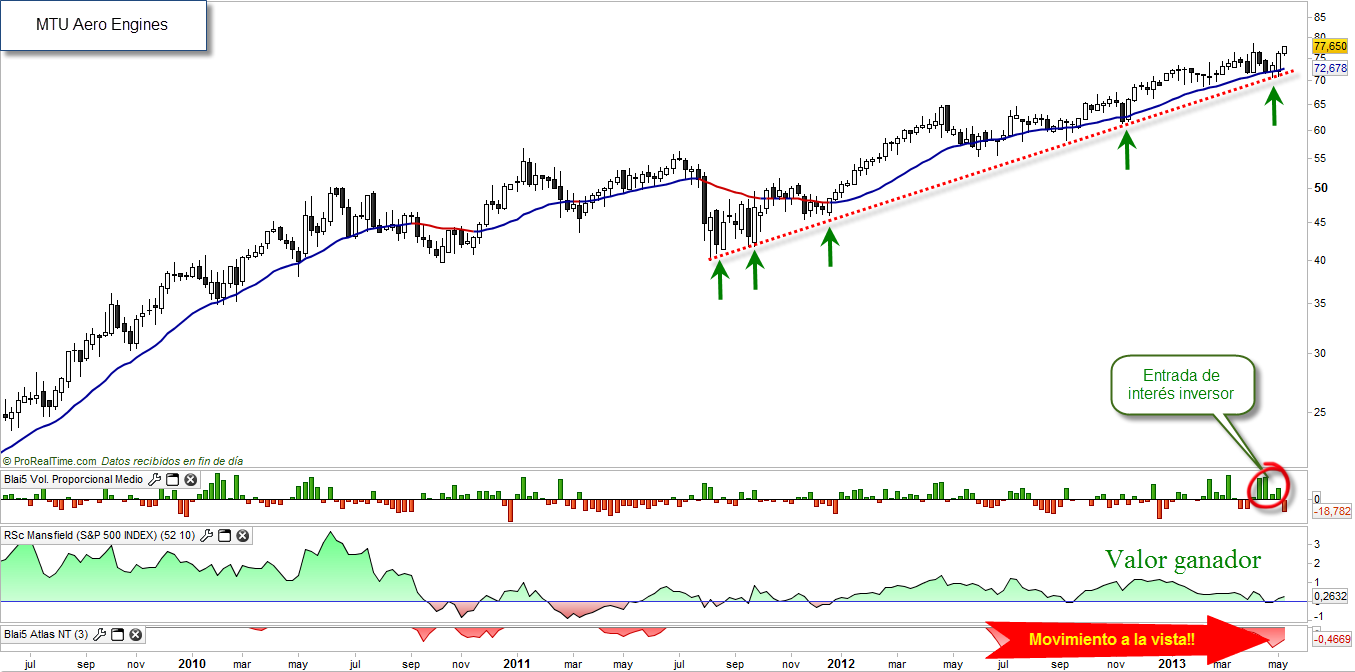This screenshot has width=1355, height=672.
Task: Select the 'Blai5 Vol. Proporcional Medio' label
Action: (75, 480)
